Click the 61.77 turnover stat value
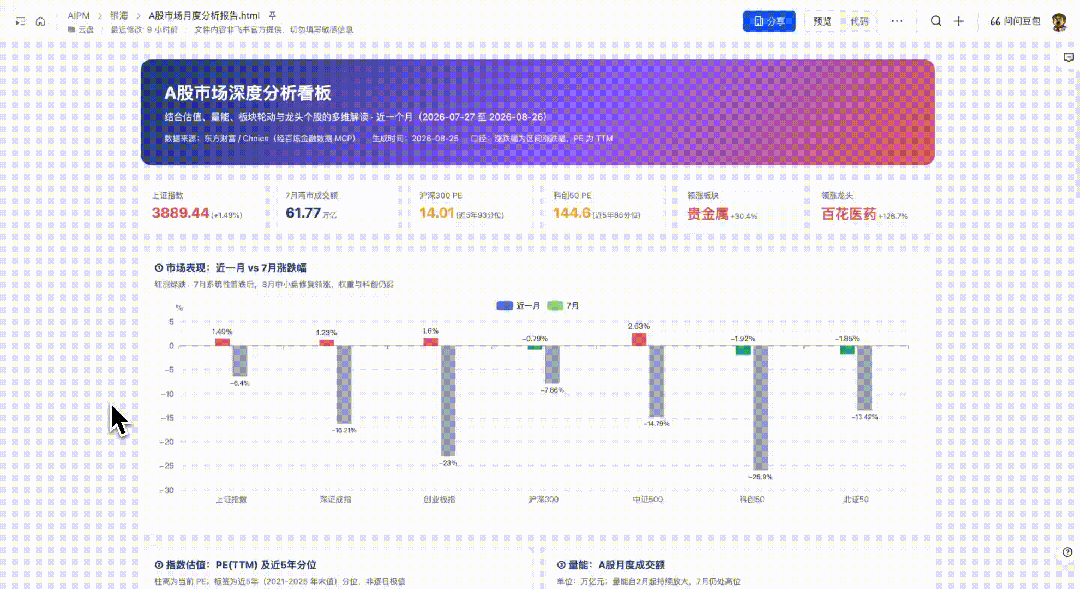Viewport: 1080px width, 589px height. [x=303, y=213]
